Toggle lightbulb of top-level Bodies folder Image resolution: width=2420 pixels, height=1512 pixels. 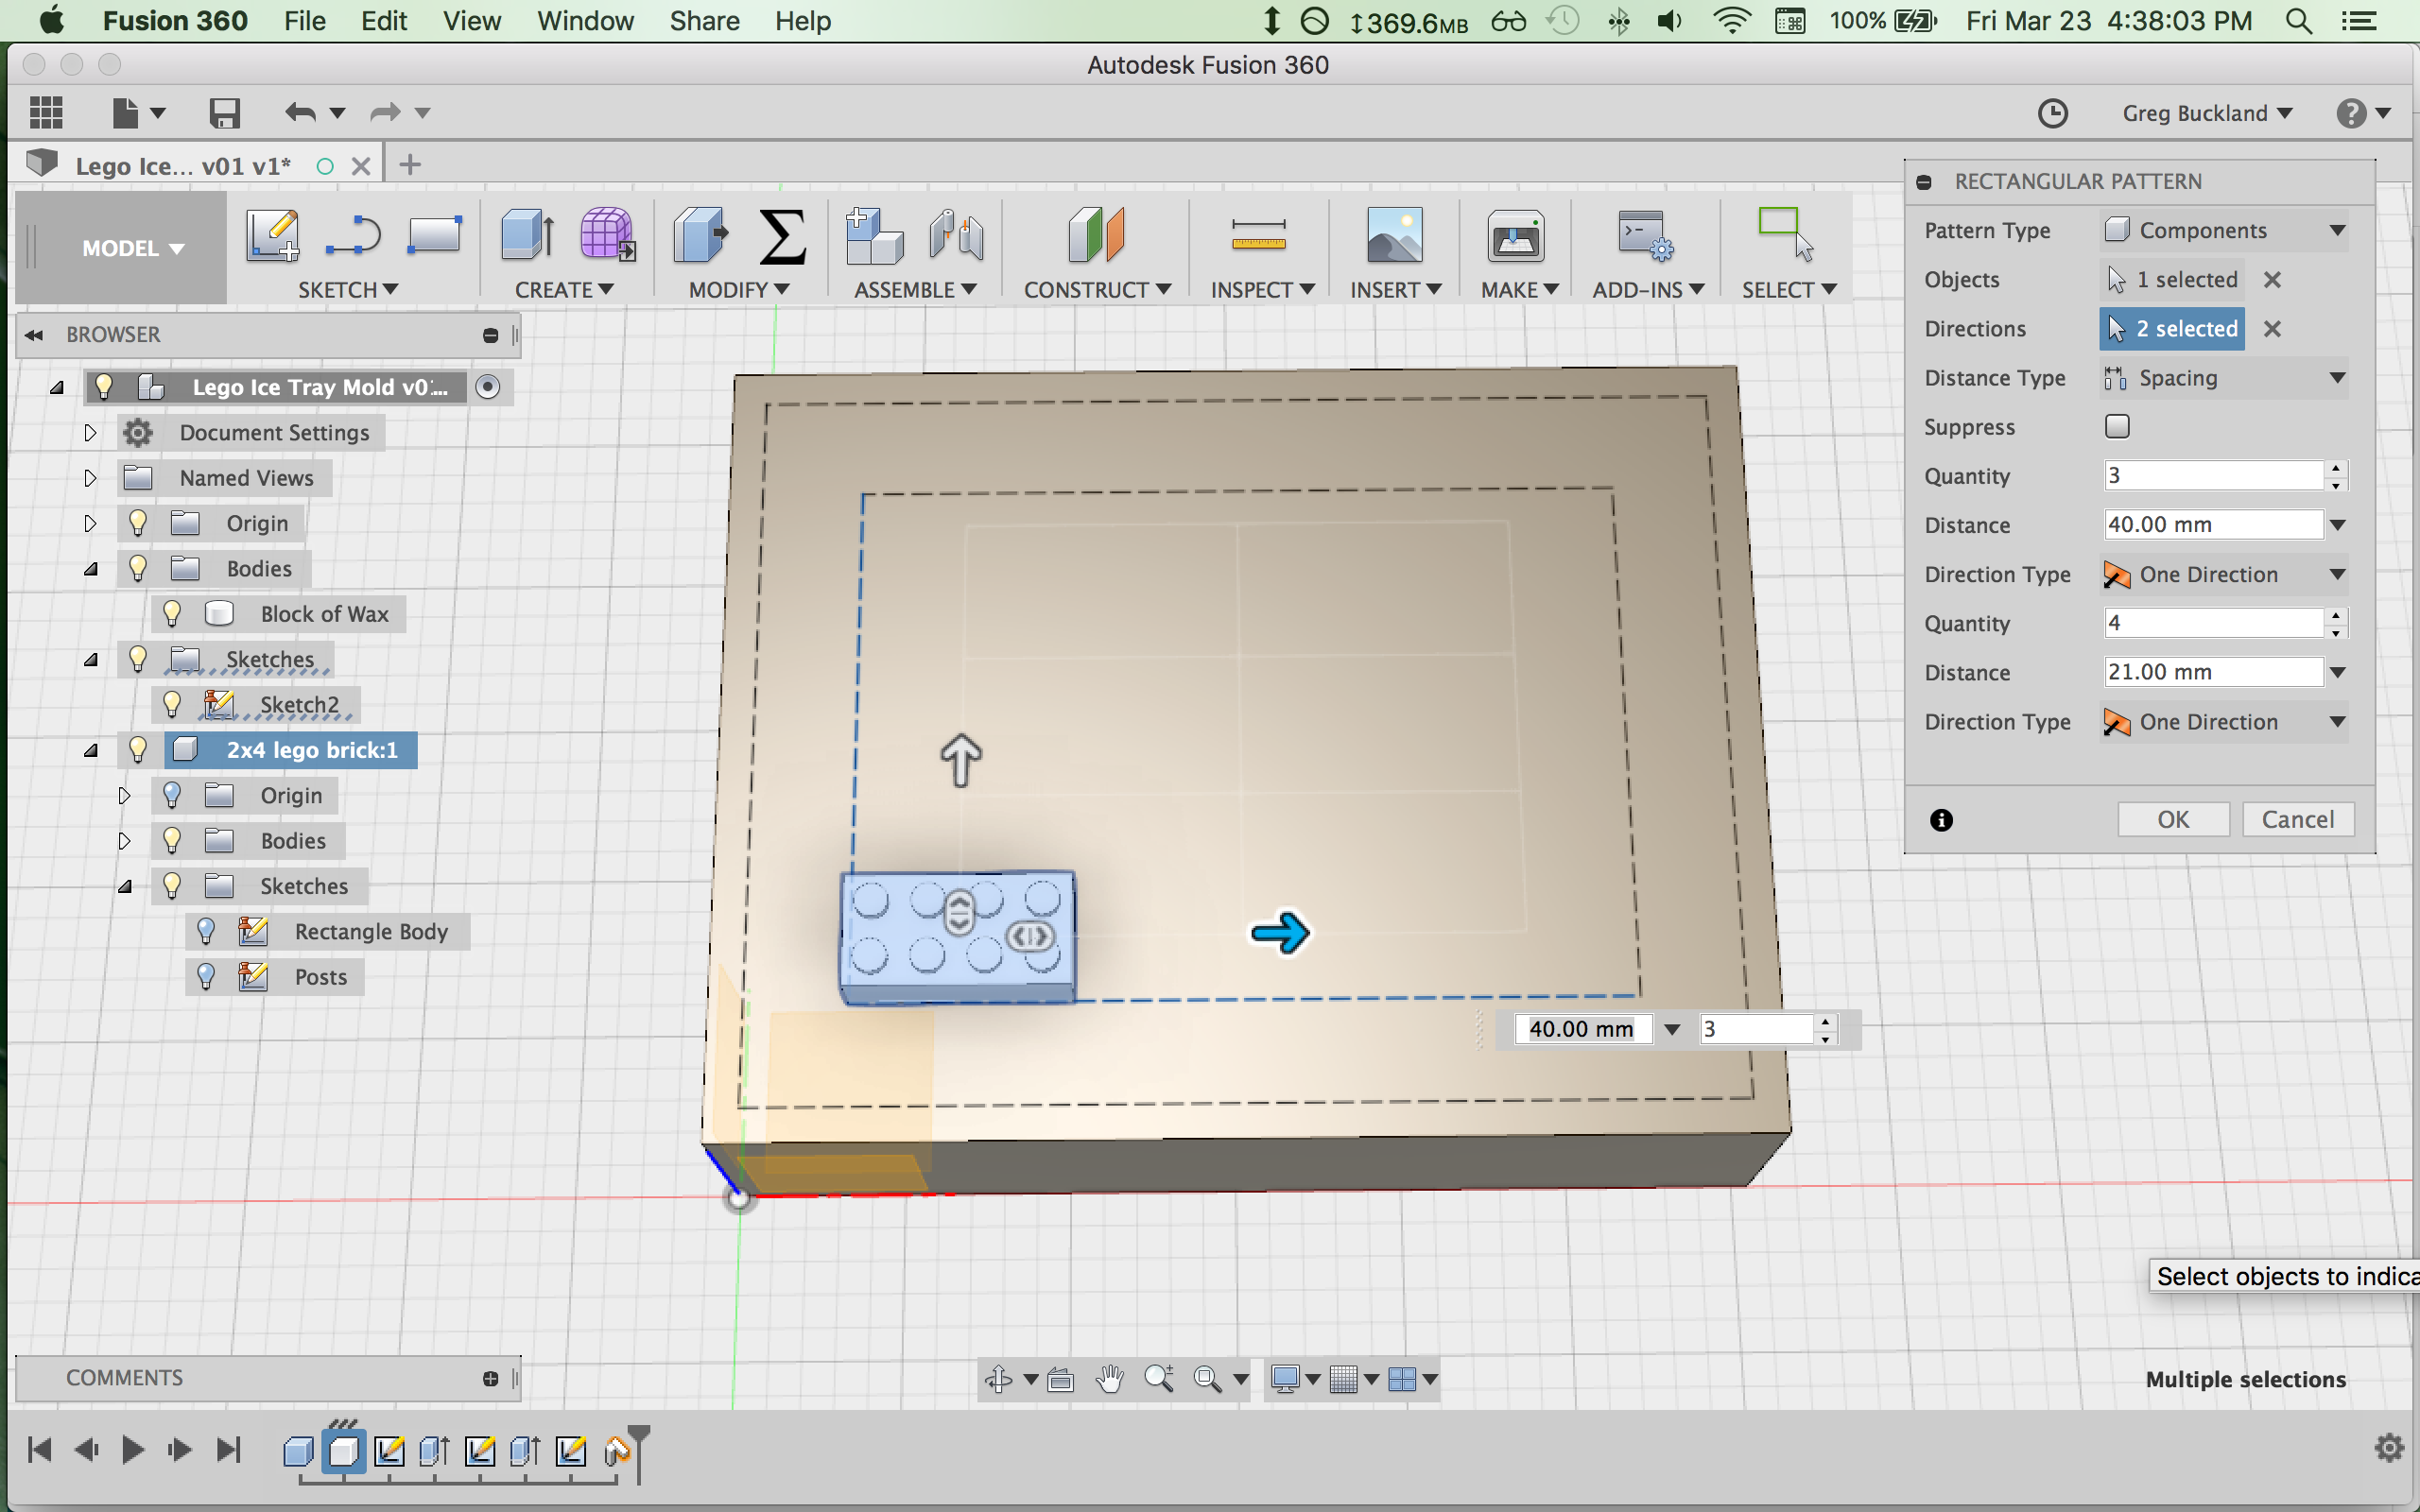138,569
